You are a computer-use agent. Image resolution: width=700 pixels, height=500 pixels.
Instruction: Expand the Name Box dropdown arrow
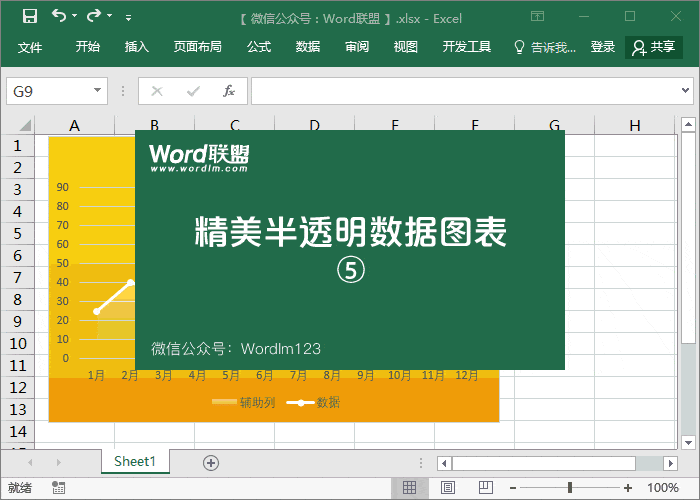[x=98, y=91]
